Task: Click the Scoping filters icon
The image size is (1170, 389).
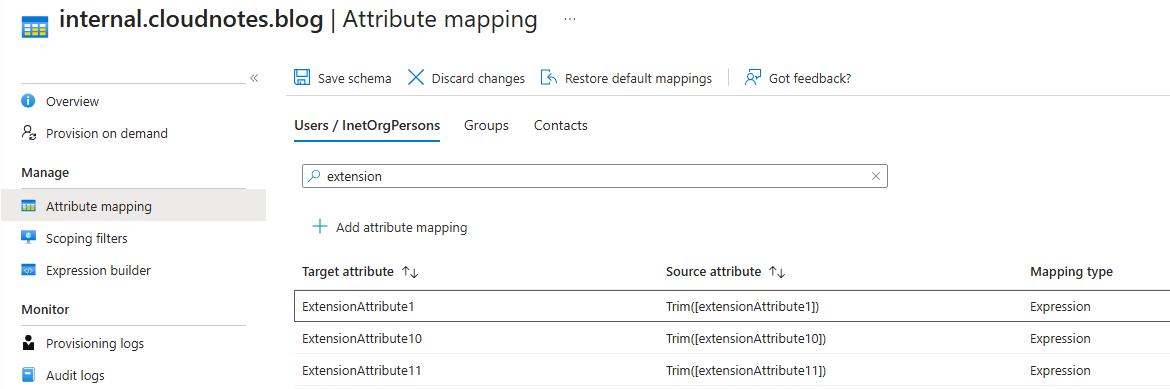Action: tap(29, 238)
